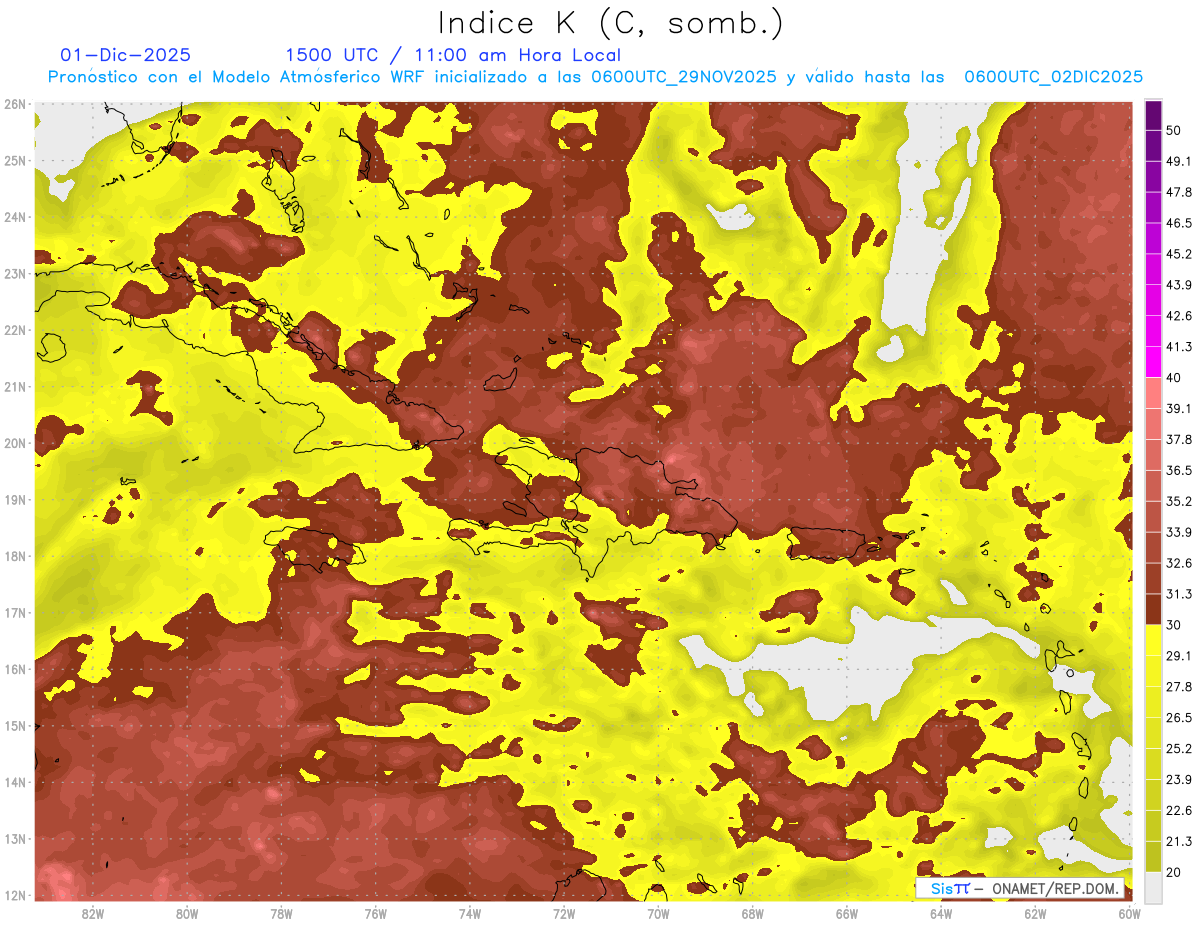Click the longitude axis label "72W"

click(564, 913)
